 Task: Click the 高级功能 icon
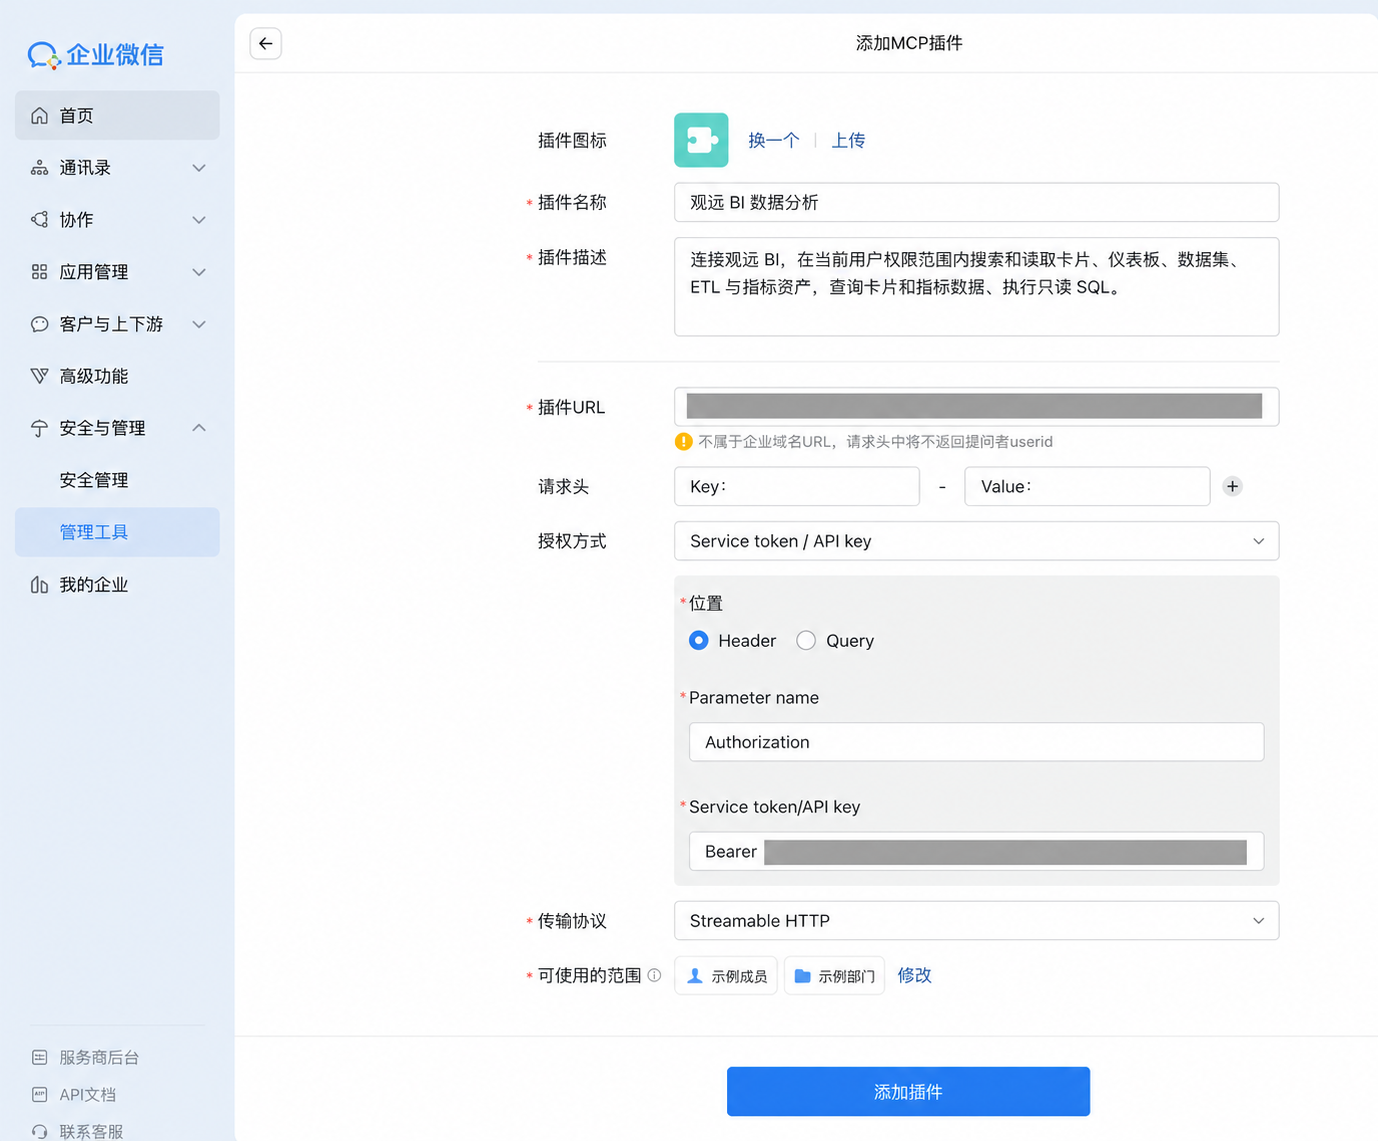(39, 376)
